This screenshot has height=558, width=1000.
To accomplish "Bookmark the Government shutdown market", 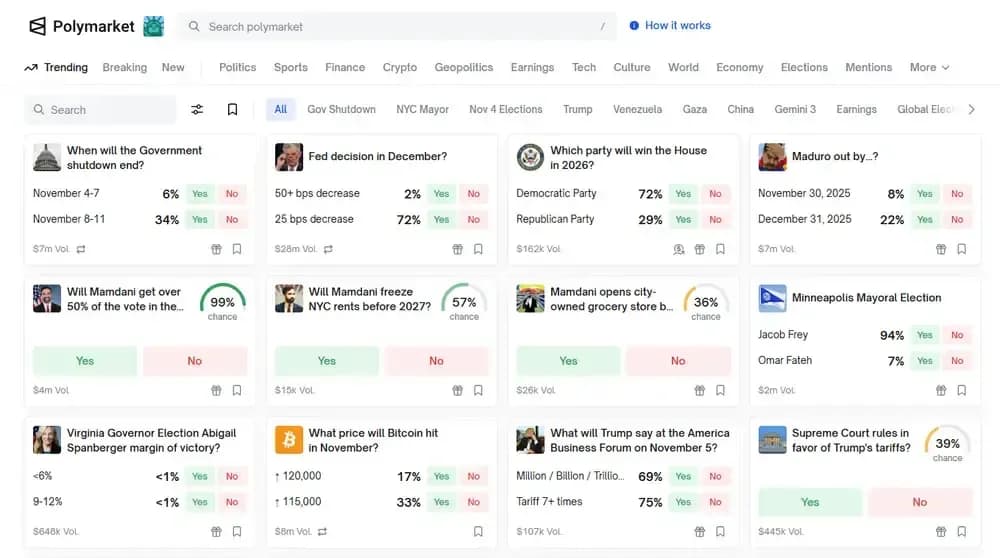I will (237, 249).
